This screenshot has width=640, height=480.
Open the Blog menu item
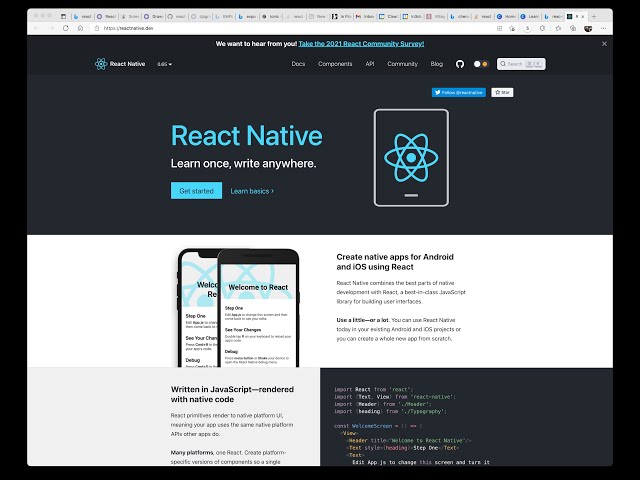tap(436, 64)
